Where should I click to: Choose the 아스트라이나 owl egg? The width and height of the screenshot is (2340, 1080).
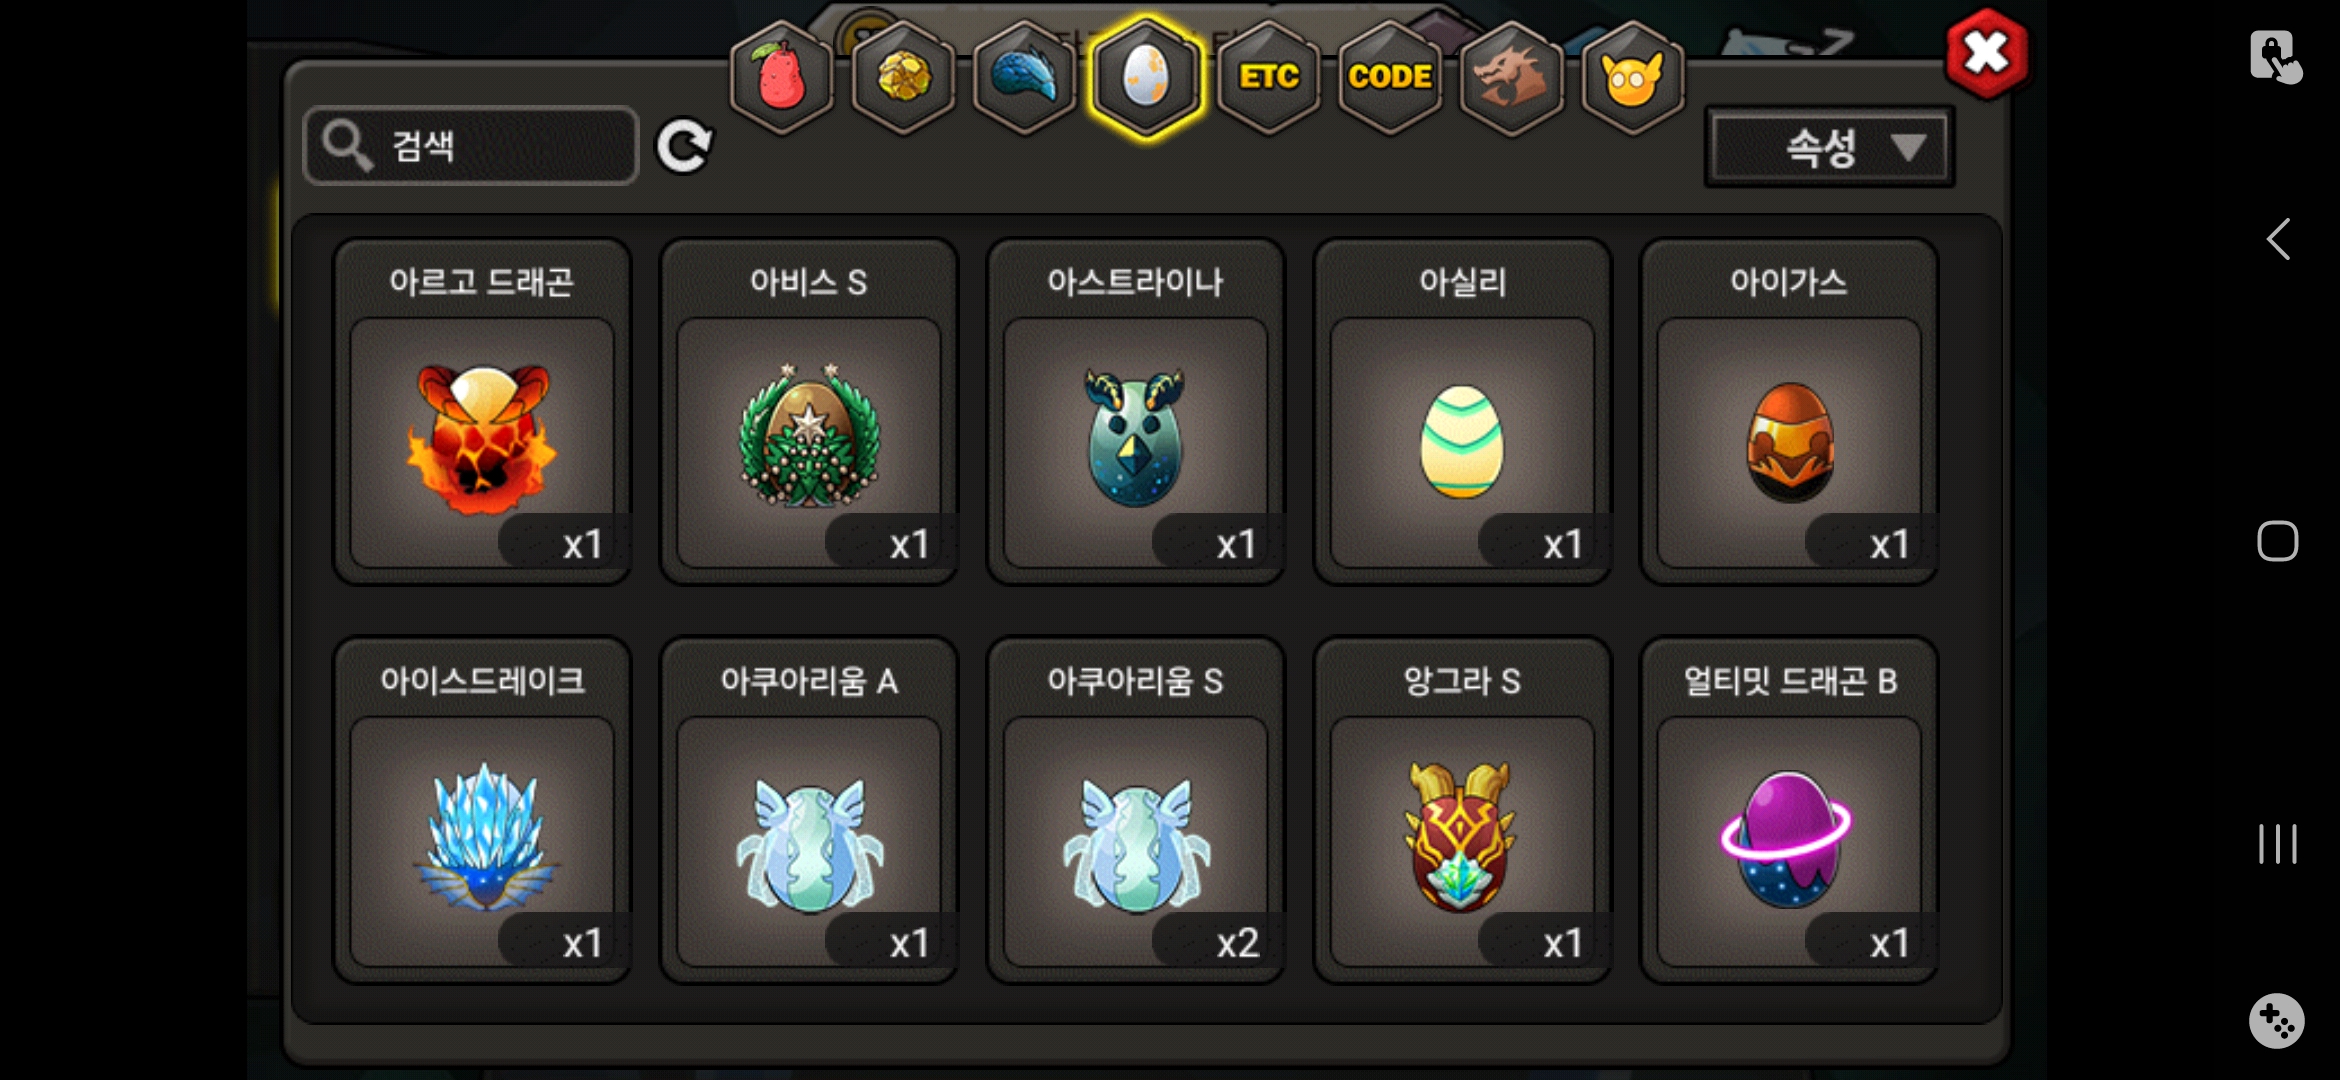(x=1136, y=412)
